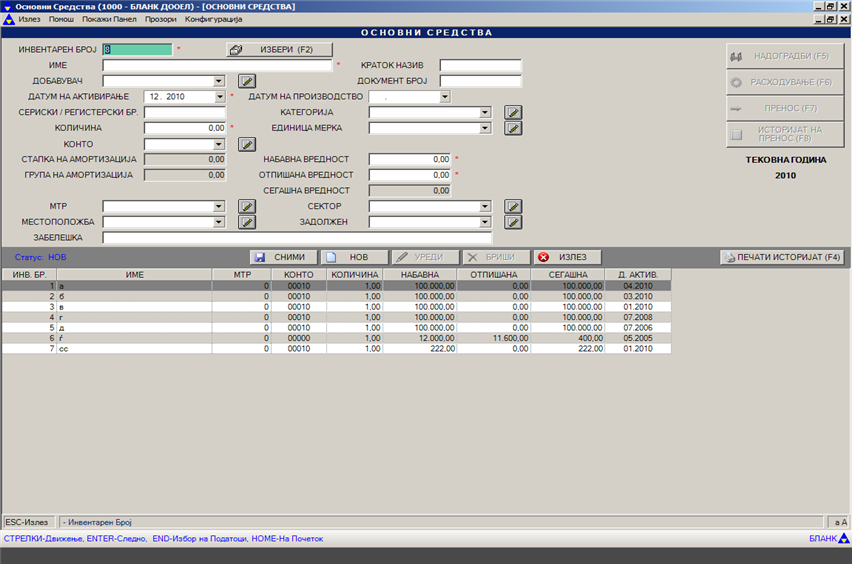Click into the ИМЕ text field
The image size is (852, 564).
coord(217,65)
